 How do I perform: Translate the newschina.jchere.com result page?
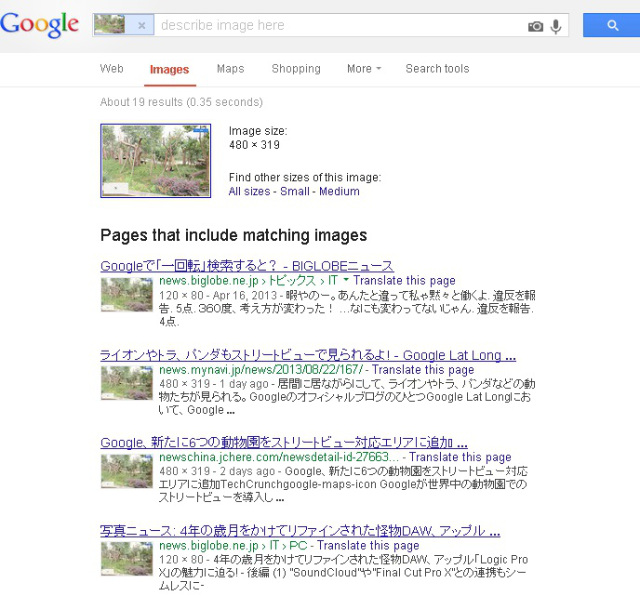click(460, 457)
